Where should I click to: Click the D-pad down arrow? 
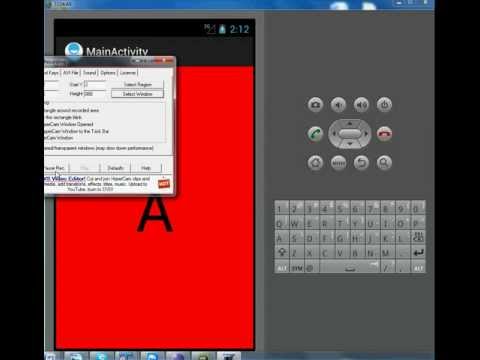[350, 144]
